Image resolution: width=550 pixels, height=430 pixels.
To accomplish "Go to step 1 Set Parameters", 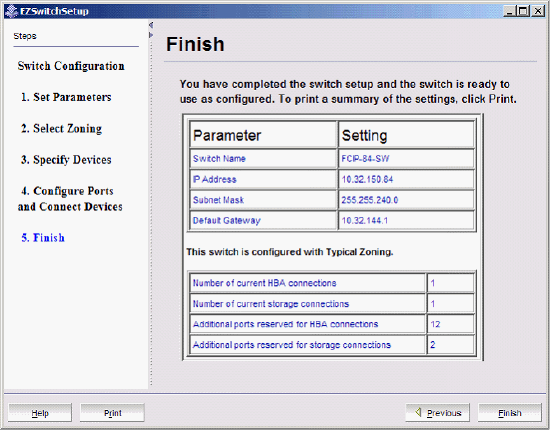I will [66, 97].
